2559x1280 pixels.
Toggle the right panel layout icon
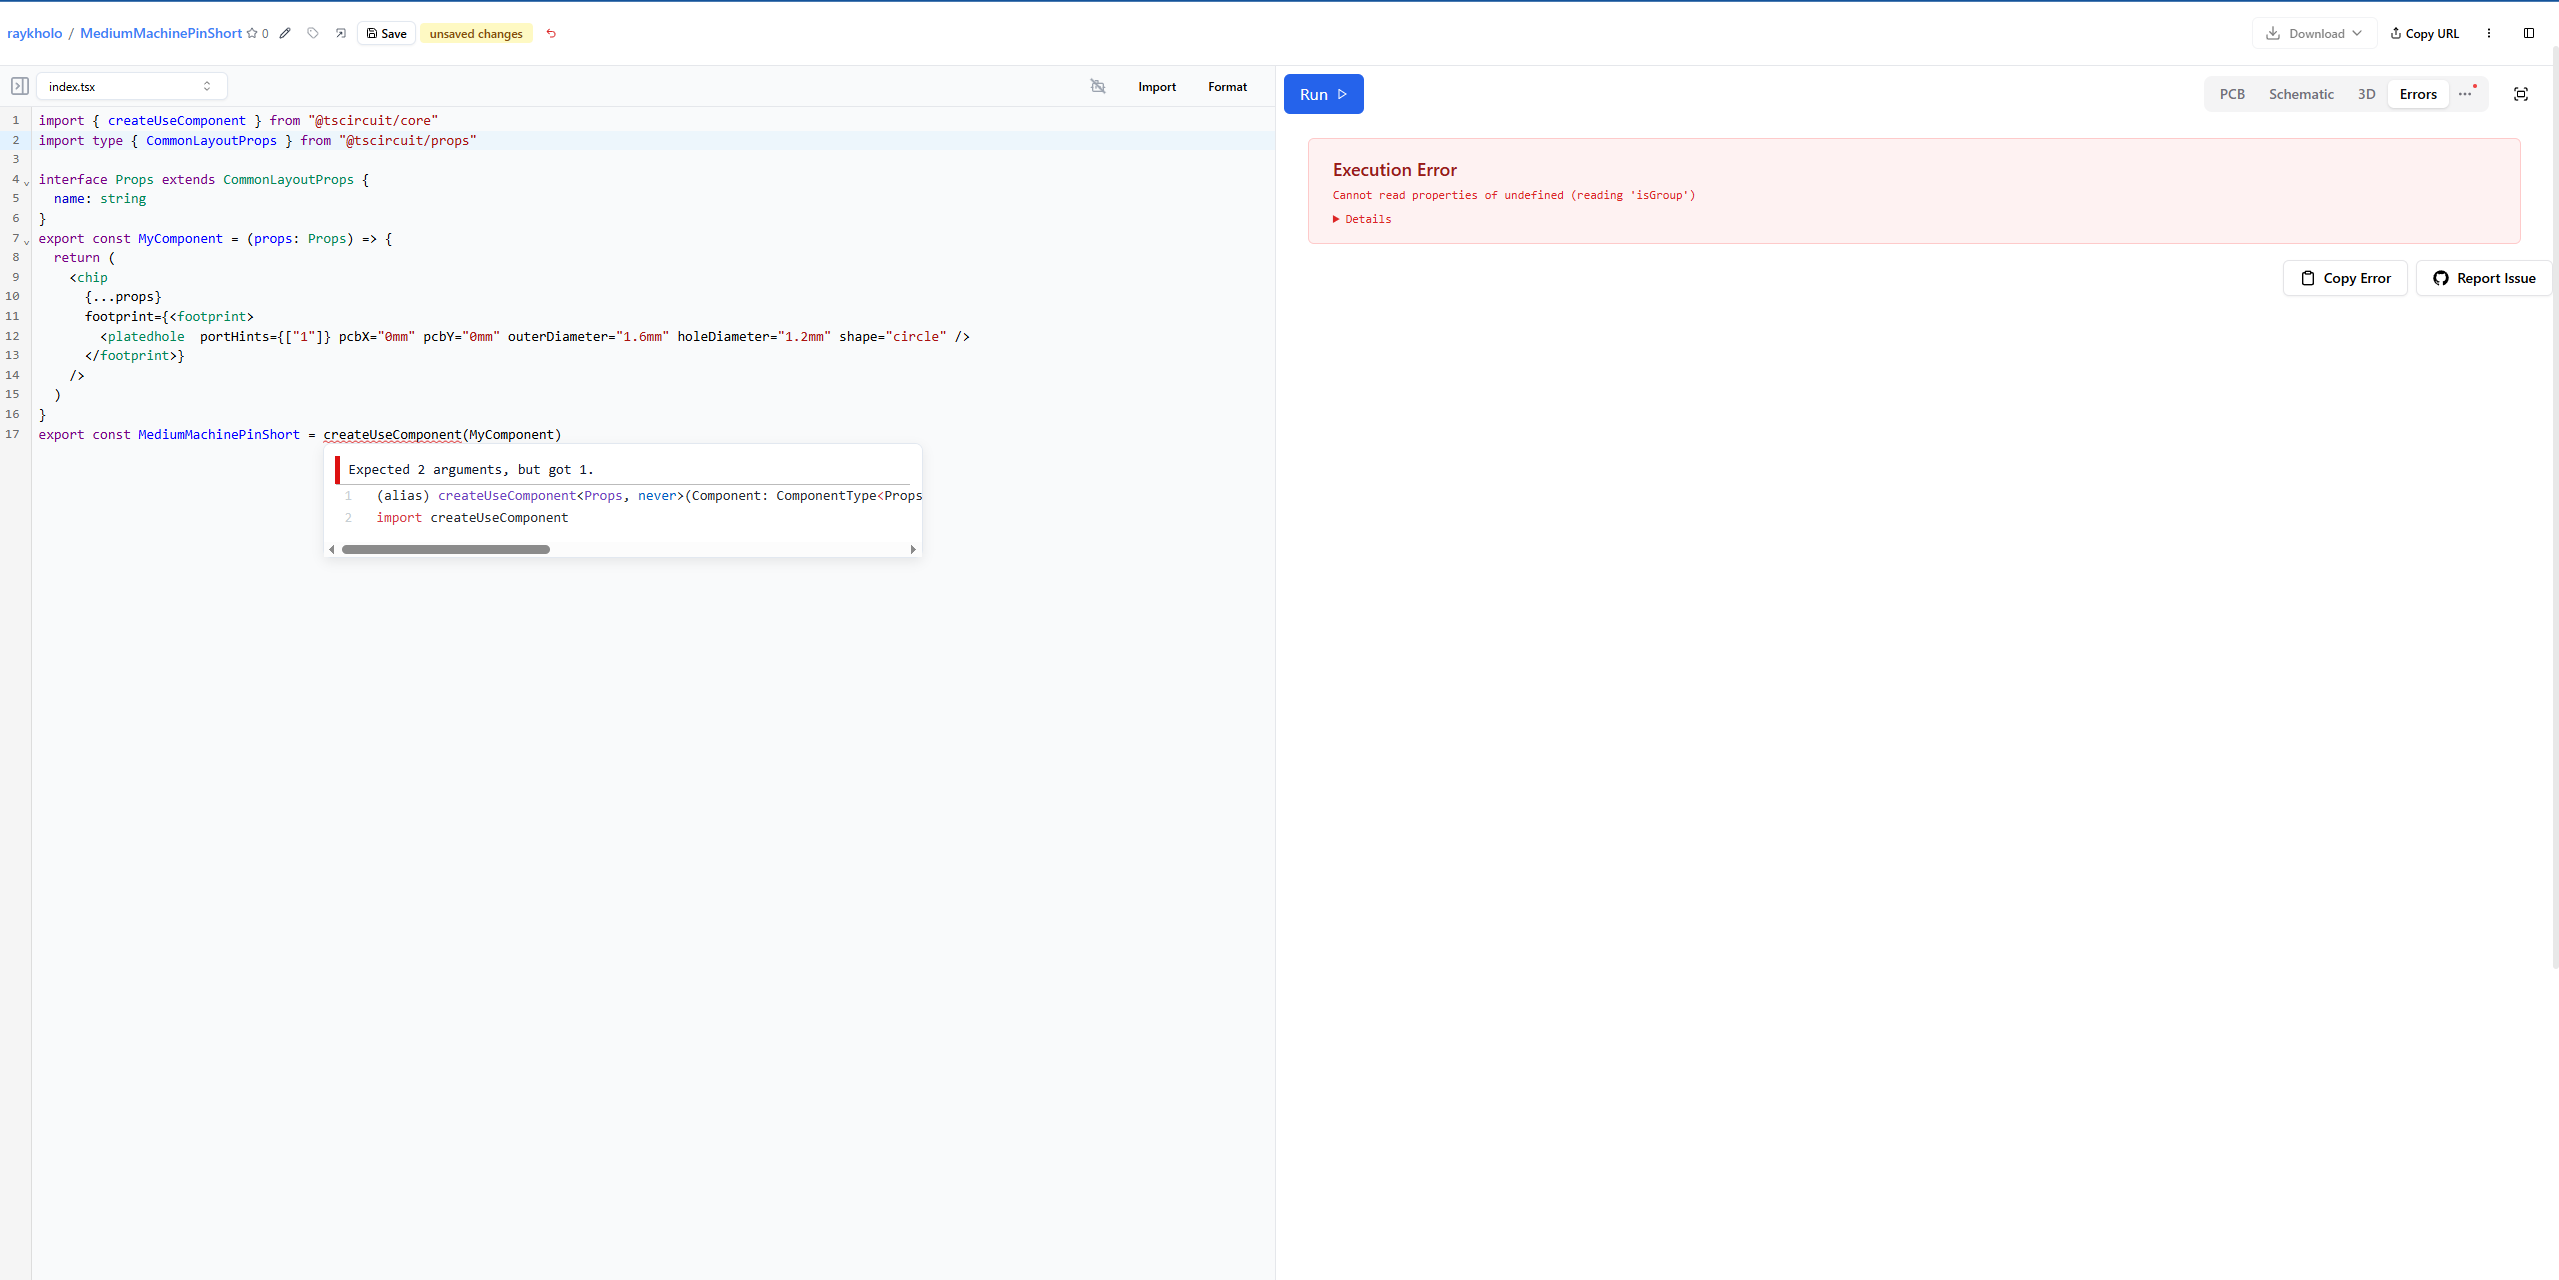[2528, 33]
